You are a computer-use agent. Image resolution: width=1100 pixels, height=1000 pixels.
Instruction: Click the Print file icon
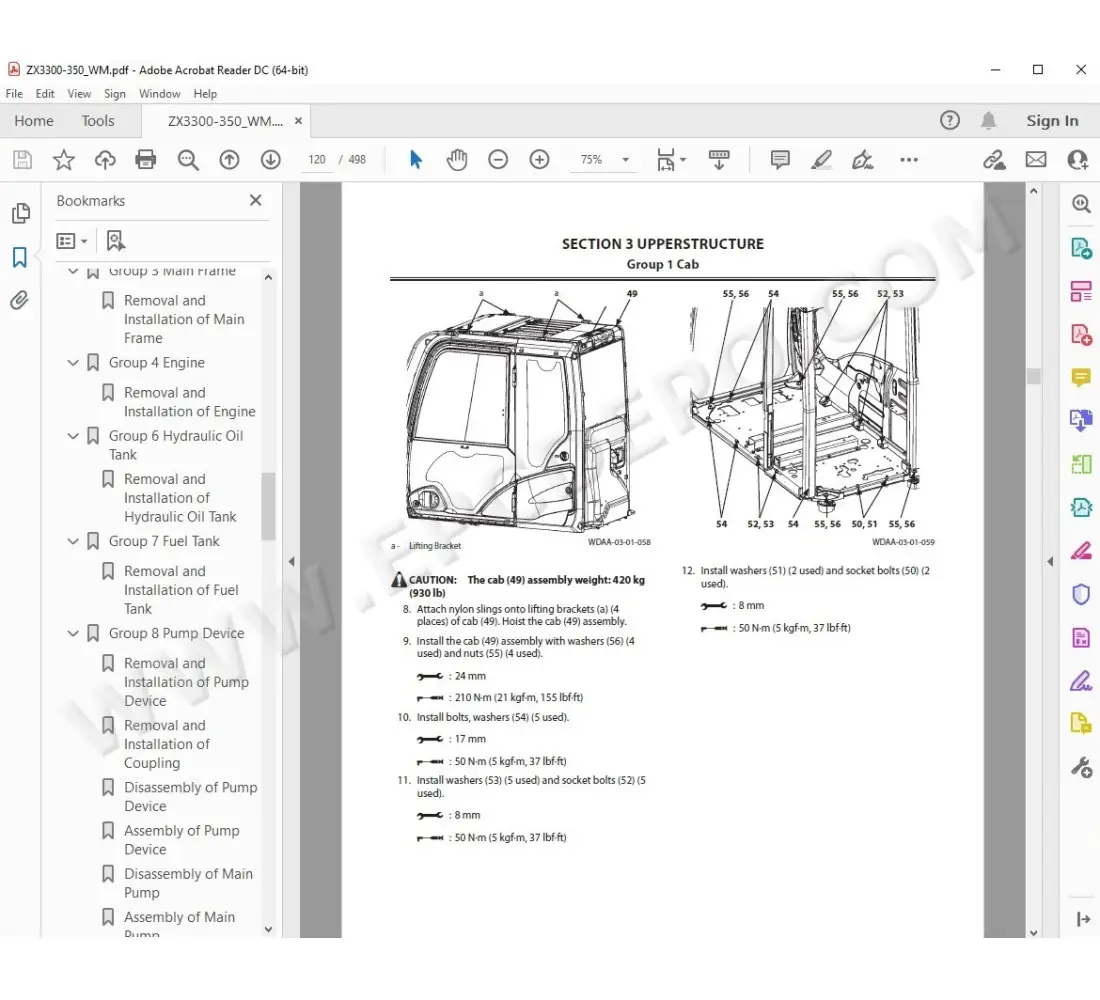pyautogui.click(x=146, y=160)
